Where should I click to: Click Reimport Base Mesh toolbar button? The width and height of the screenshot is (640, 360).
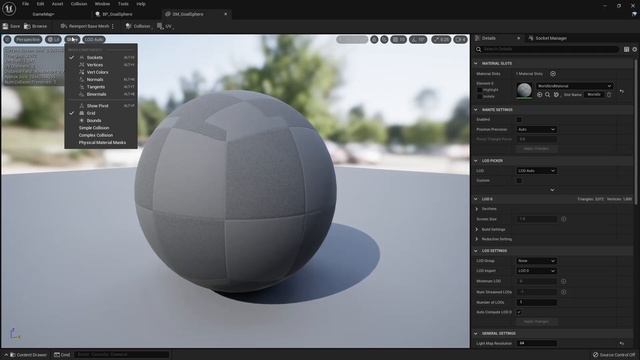pyautogui.click(x=85, y=26)
